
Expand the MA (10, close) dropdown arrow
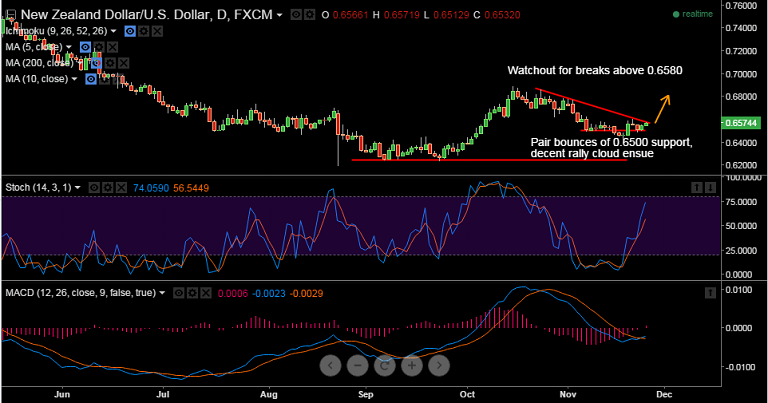tap(74, 79)
